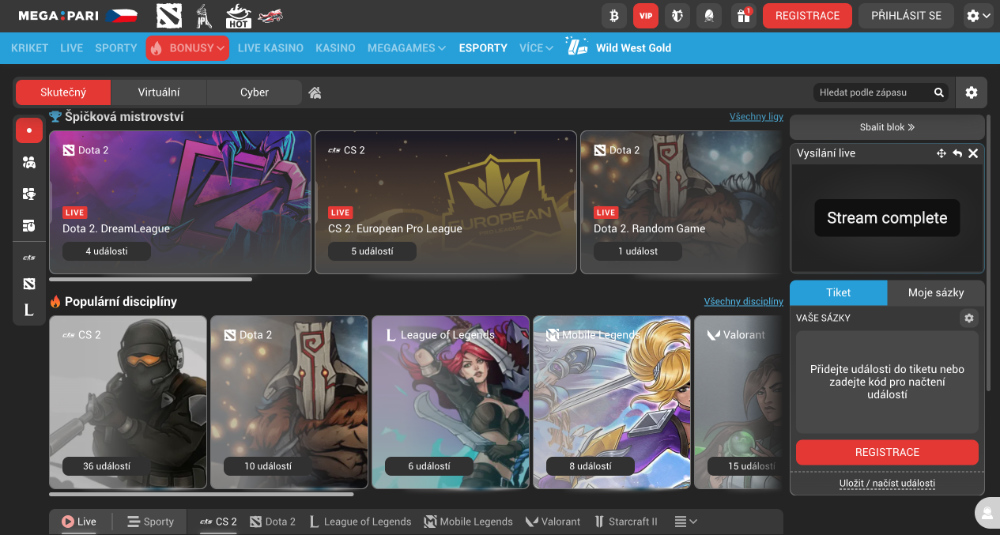Click the move icon in Vysílání live panel
The image size is (1000, 535).
941,154
